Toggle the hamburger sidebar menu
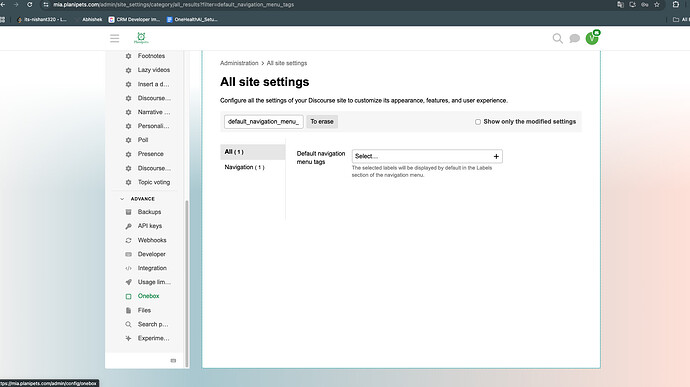Screen dimensions: 690x387 pos(114,39)
